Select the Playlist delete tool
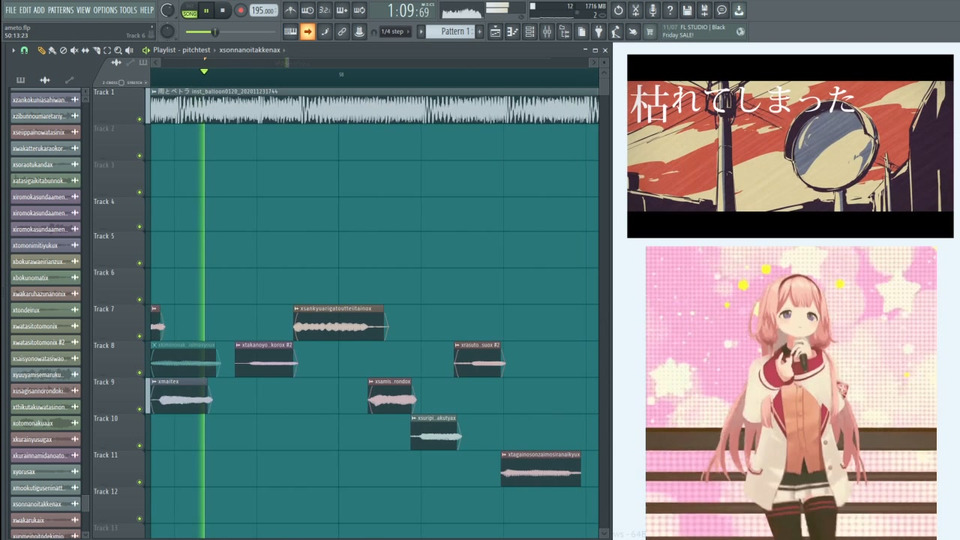Viewport: 960px width, 540px height. (x=63, y=50)
